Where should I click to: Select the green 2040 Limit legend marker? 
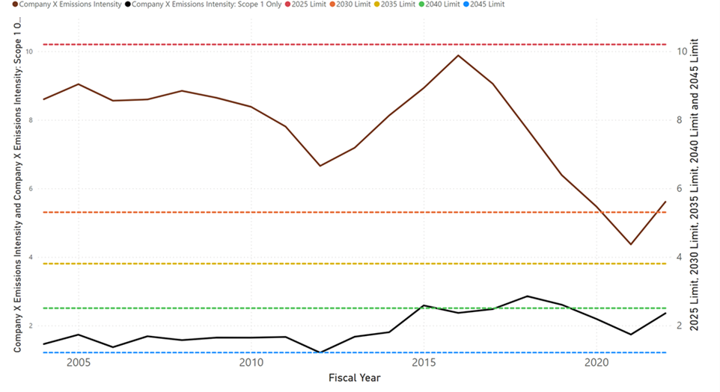click(422, 4)
